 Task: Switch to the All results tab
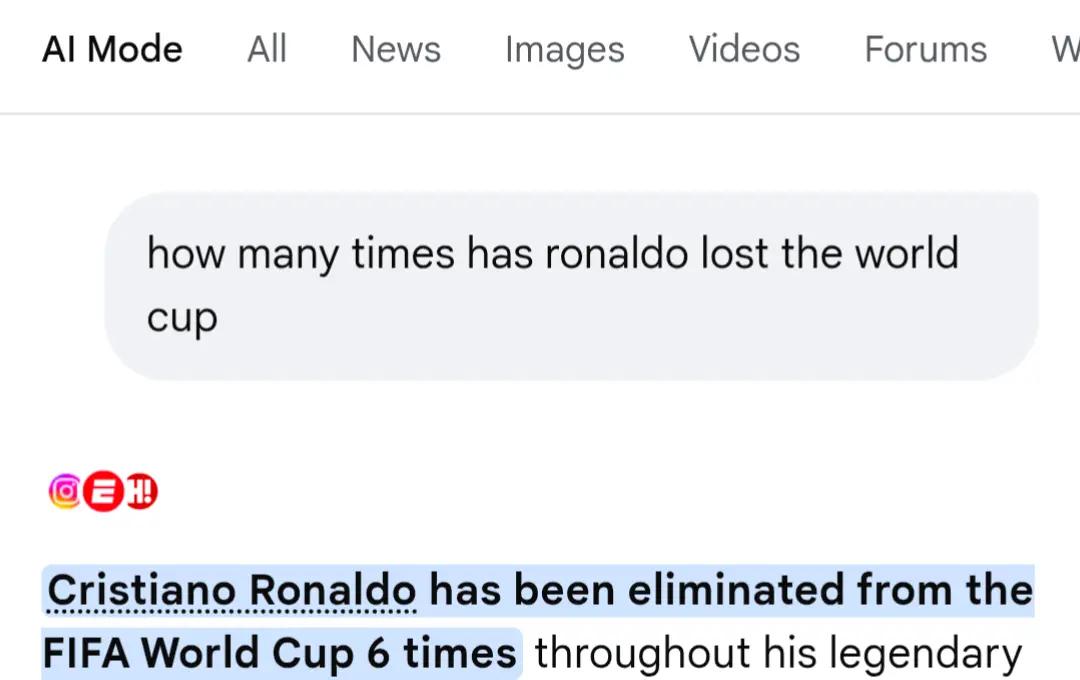point(267,50)
